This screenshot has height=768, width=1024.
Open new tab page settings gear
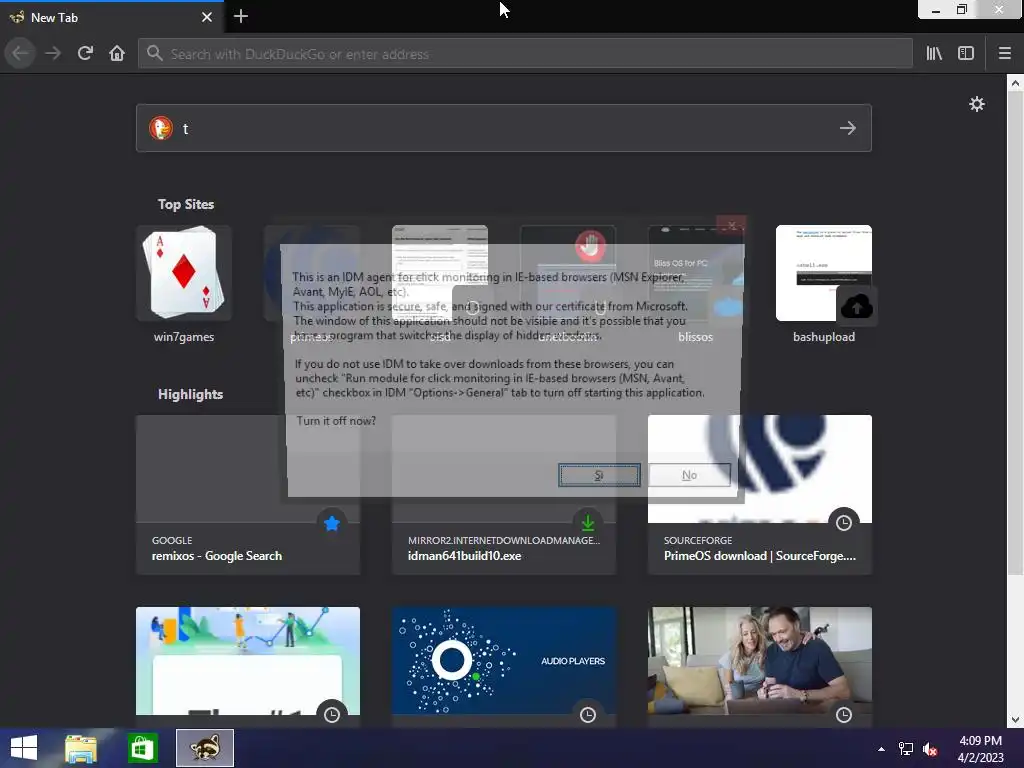click(x=976, y=104)
